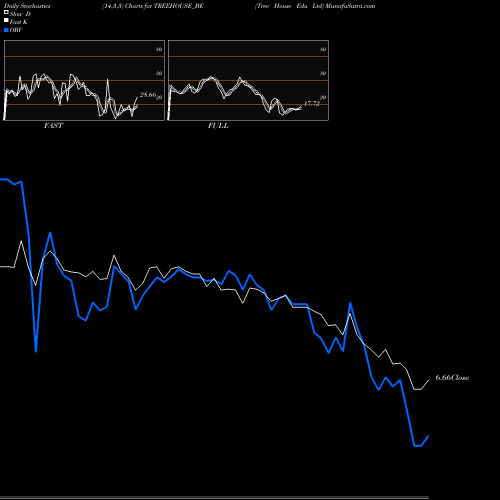Click the '6.66Close' price label
The width and height of the screenshot is (500, 500).
click(452, 378)
